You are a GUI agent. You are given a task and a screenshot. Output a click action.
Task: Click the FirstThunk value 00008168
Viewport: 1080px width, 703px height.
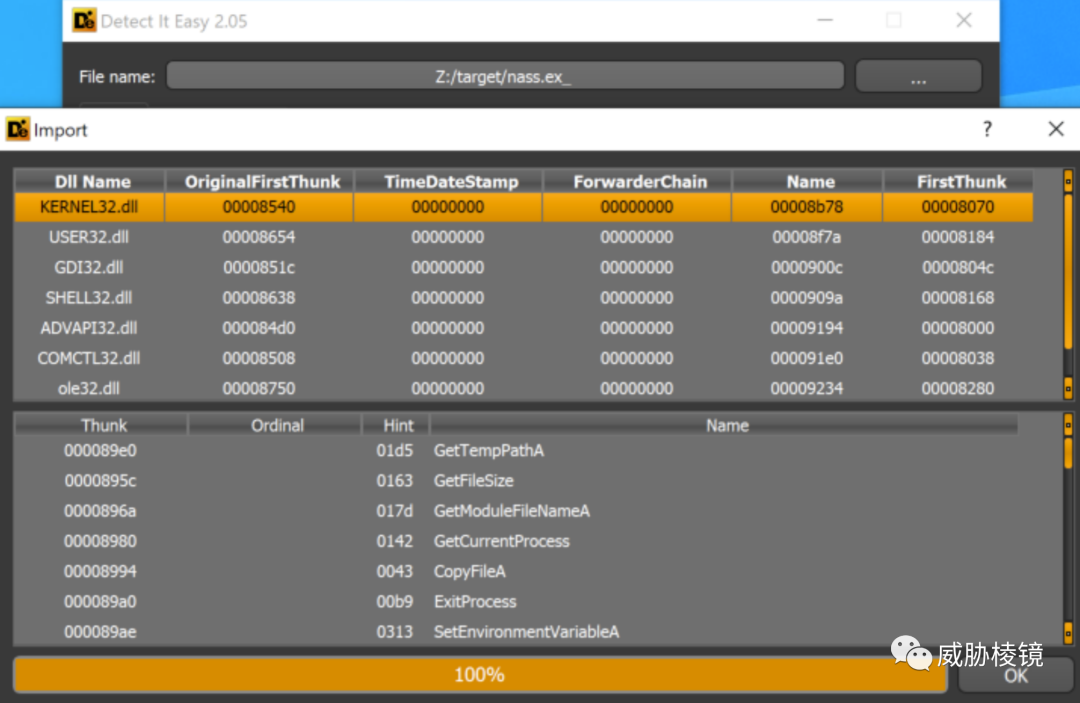[958, 298]
